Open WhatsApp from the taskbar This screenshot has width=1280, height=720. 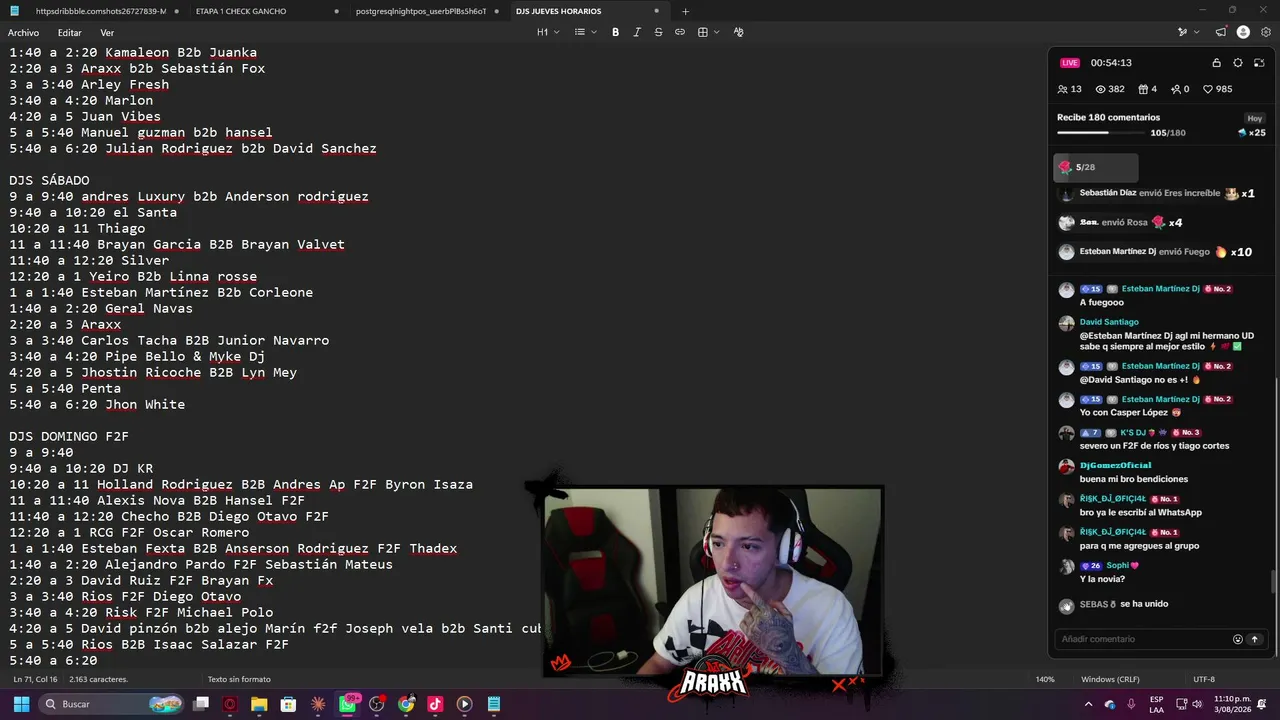(347, 704)
